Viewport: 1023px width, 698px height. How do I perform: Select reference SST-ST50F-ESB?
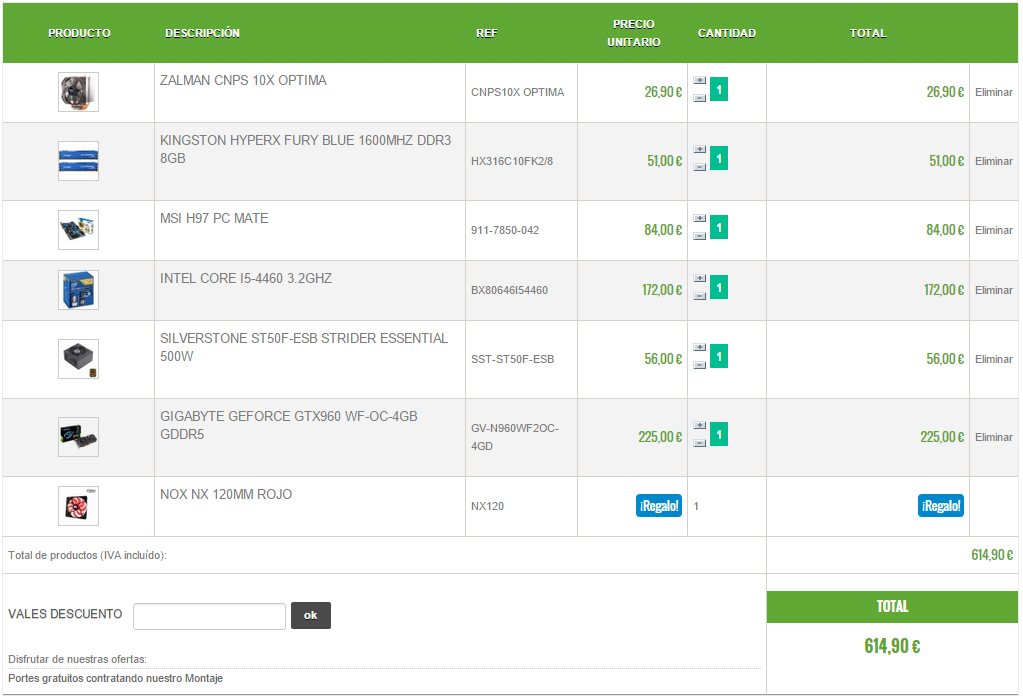pos(512,359)
